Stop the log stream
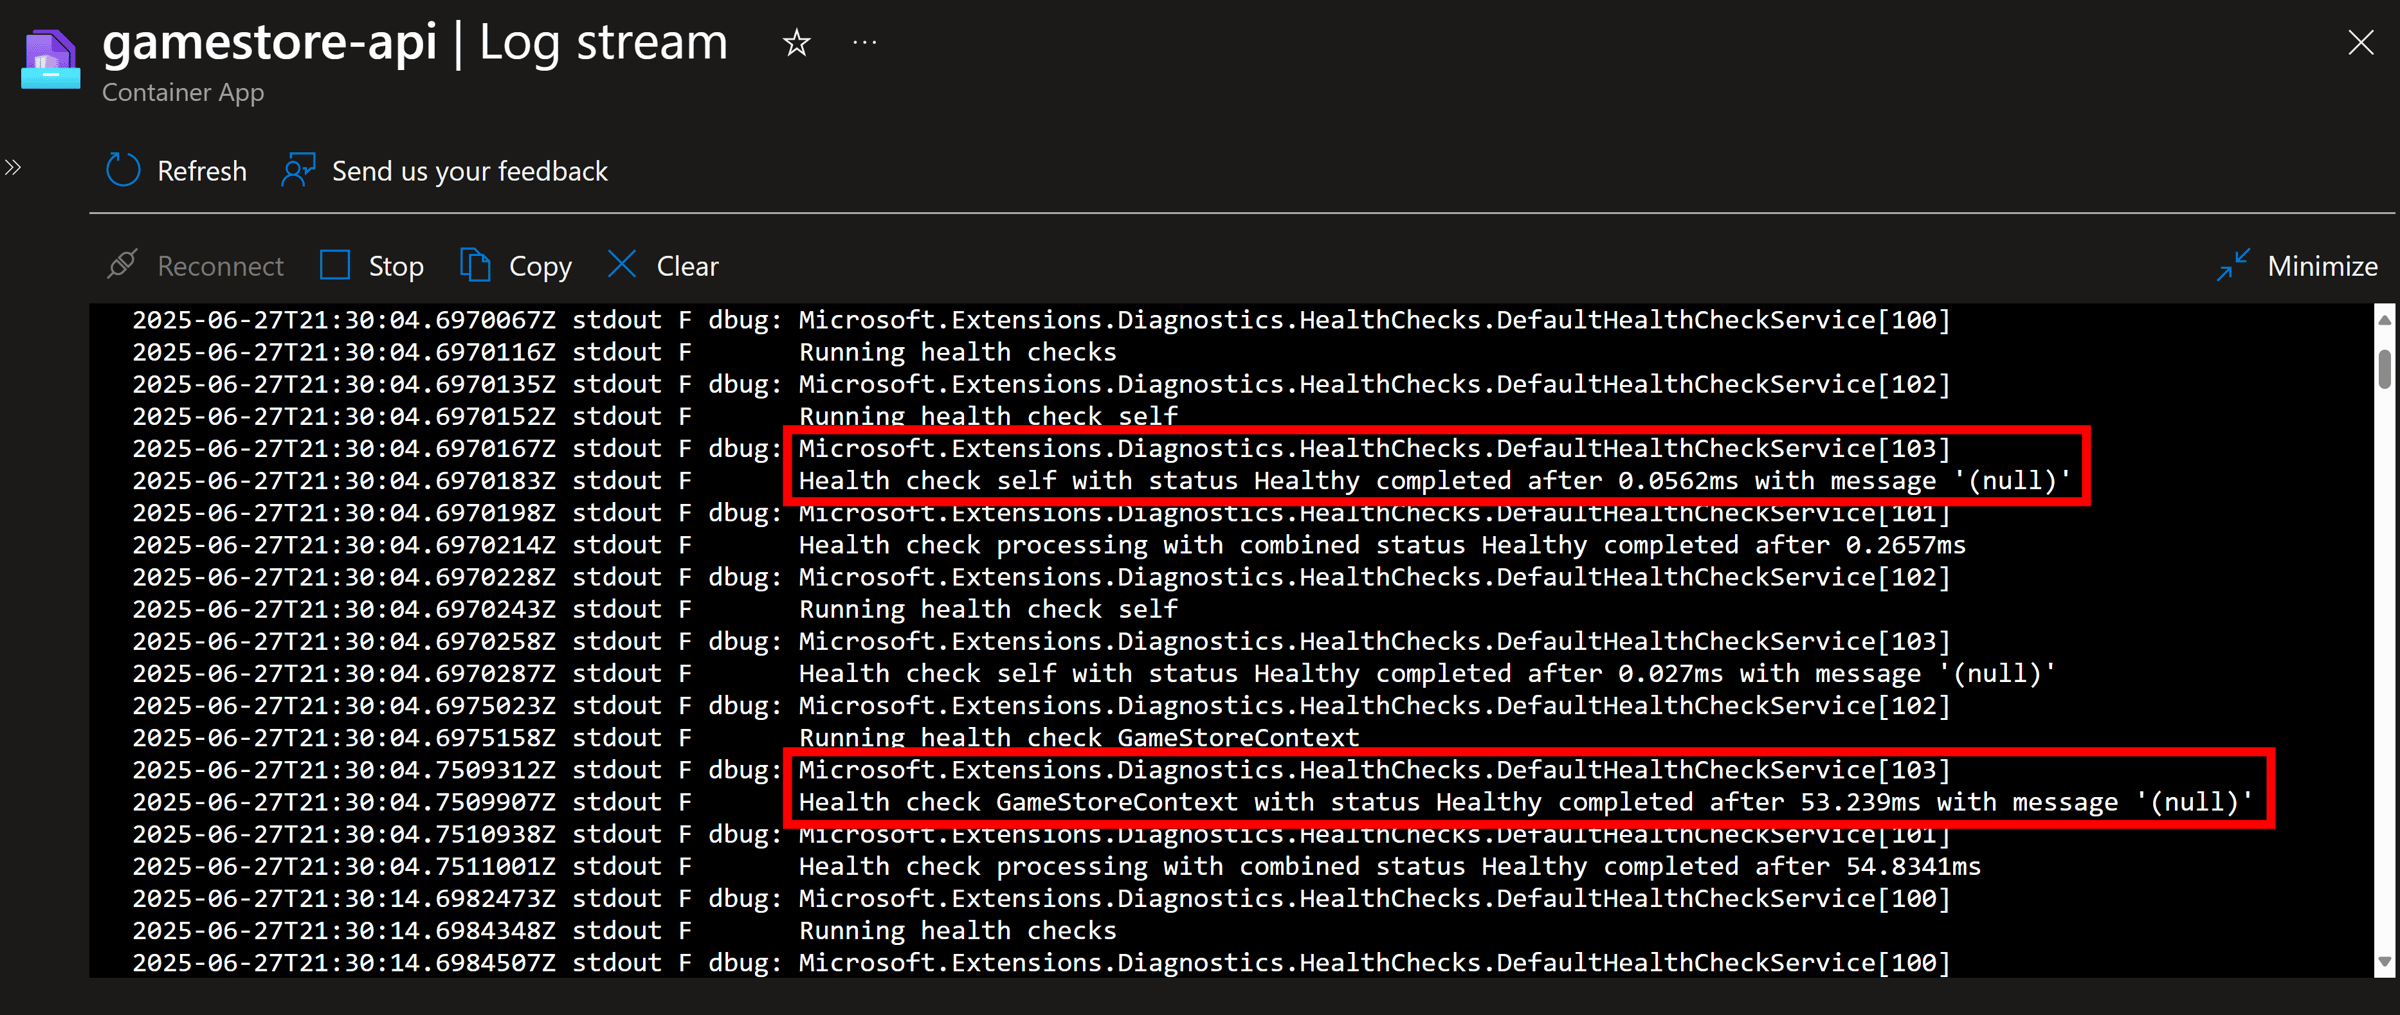 point(396,266)
